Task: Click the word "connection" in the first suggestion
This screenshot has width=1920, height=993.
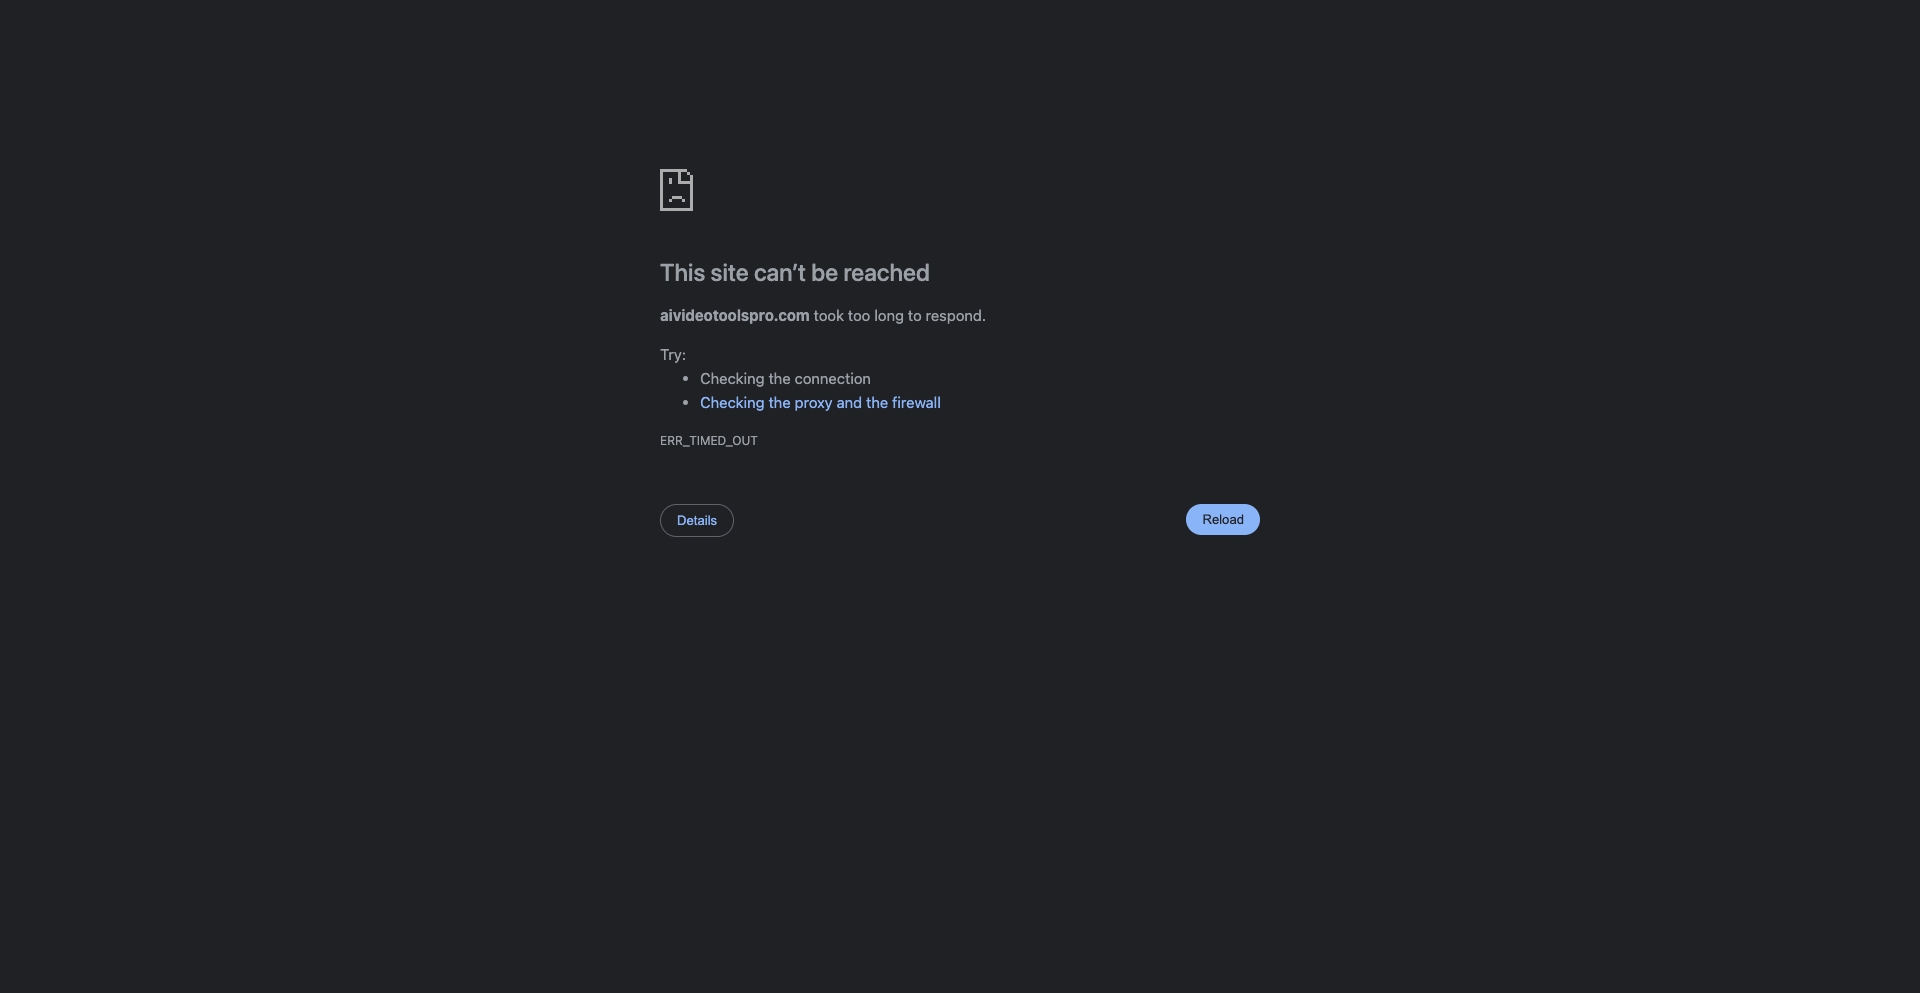Action: (829, 379)
